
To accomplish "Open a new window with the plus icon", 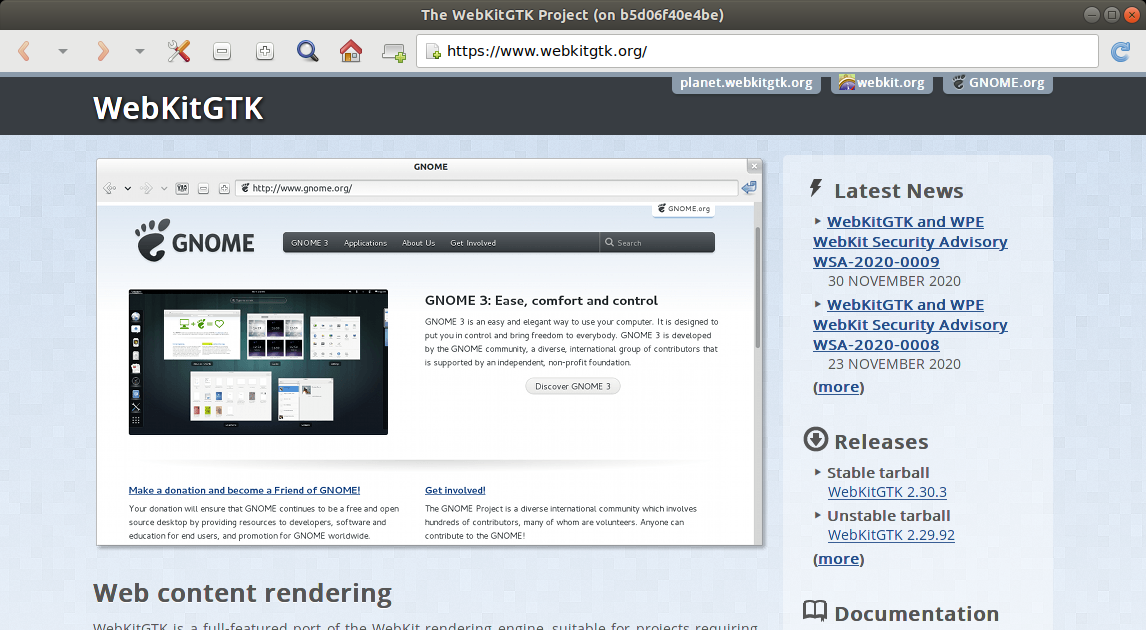I will (393, 50).
